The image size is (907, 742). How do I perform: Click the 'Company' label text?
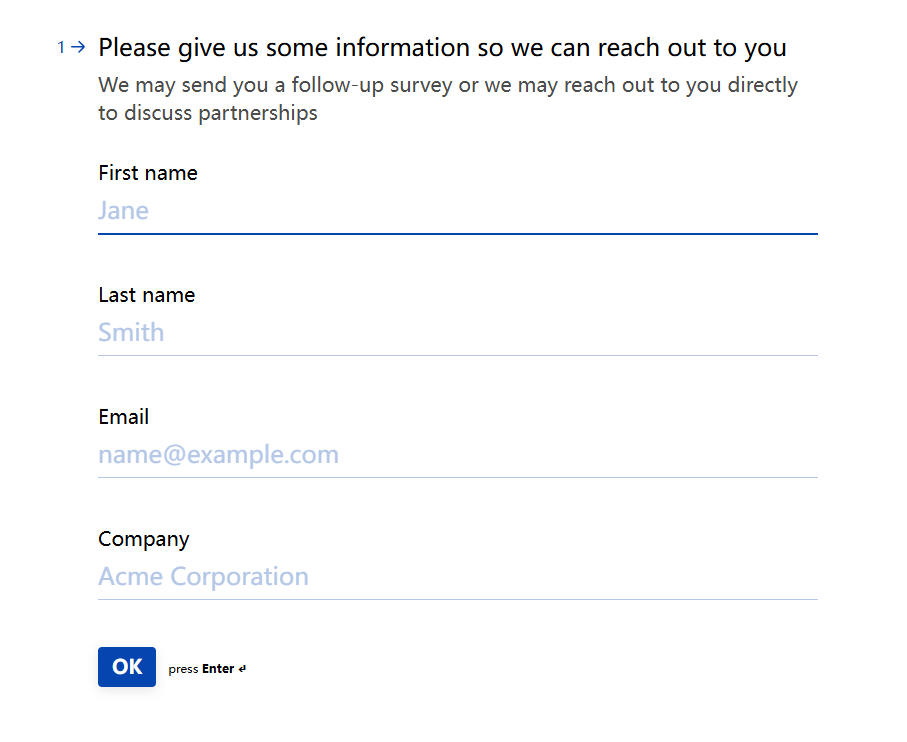[x=144, y=539]
